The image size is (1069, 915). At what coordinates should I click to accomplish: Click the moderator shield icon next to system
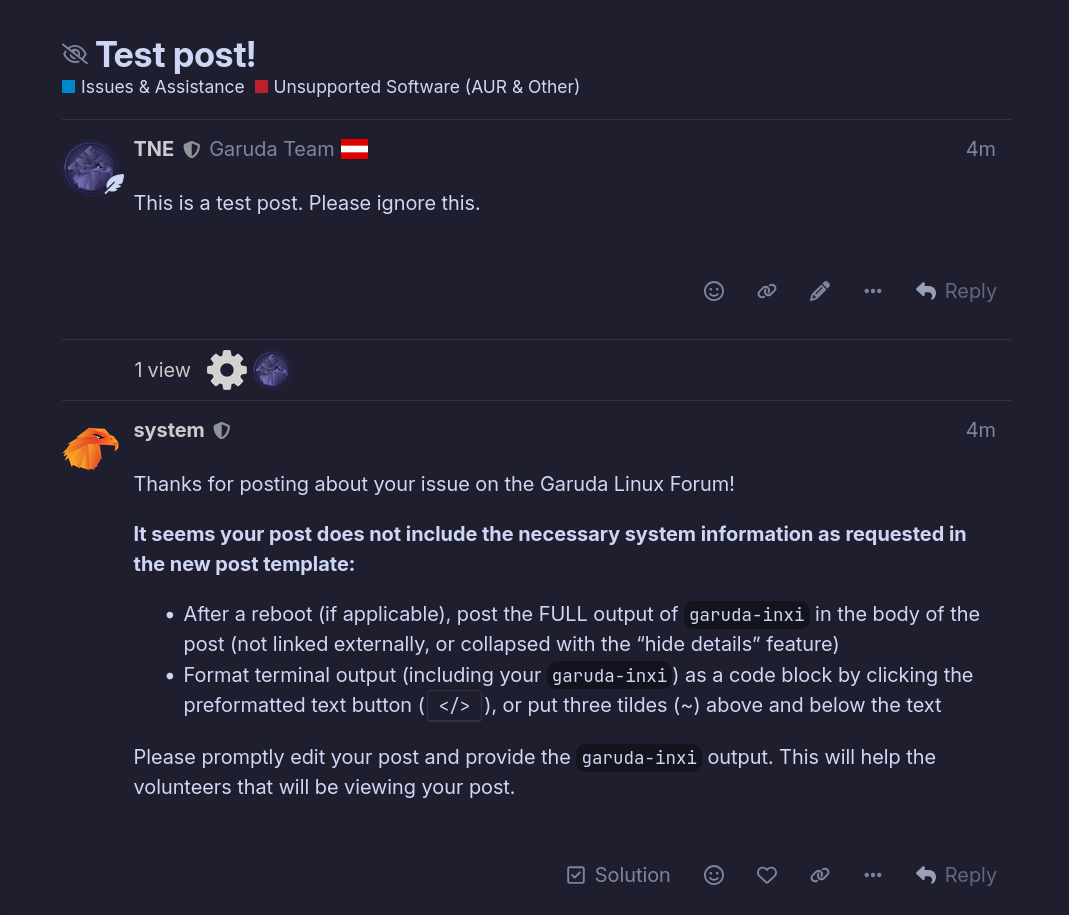(222, 431)
